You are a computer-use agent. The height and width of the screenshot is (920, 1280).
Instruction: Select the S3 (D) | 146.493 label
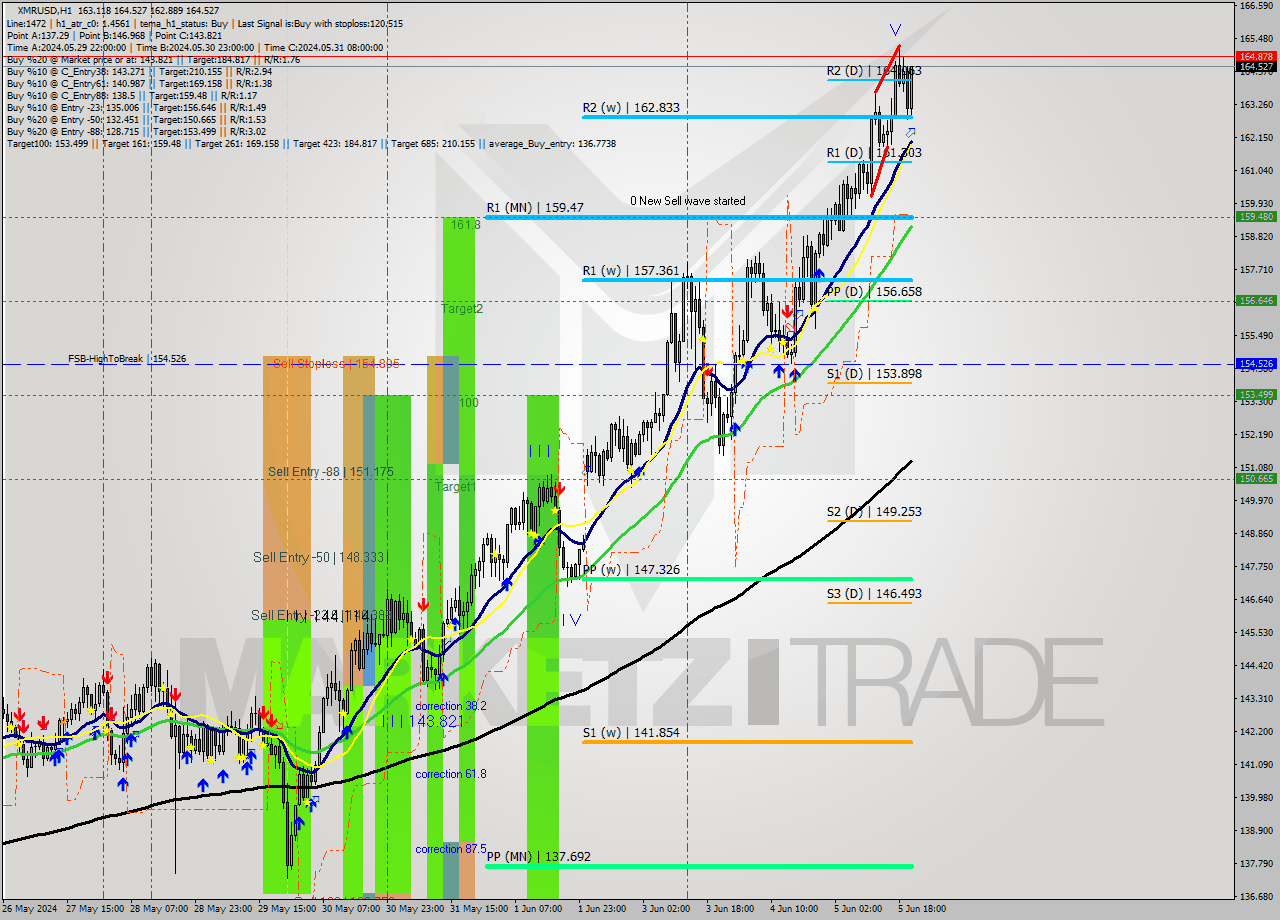tap(874, 594)
